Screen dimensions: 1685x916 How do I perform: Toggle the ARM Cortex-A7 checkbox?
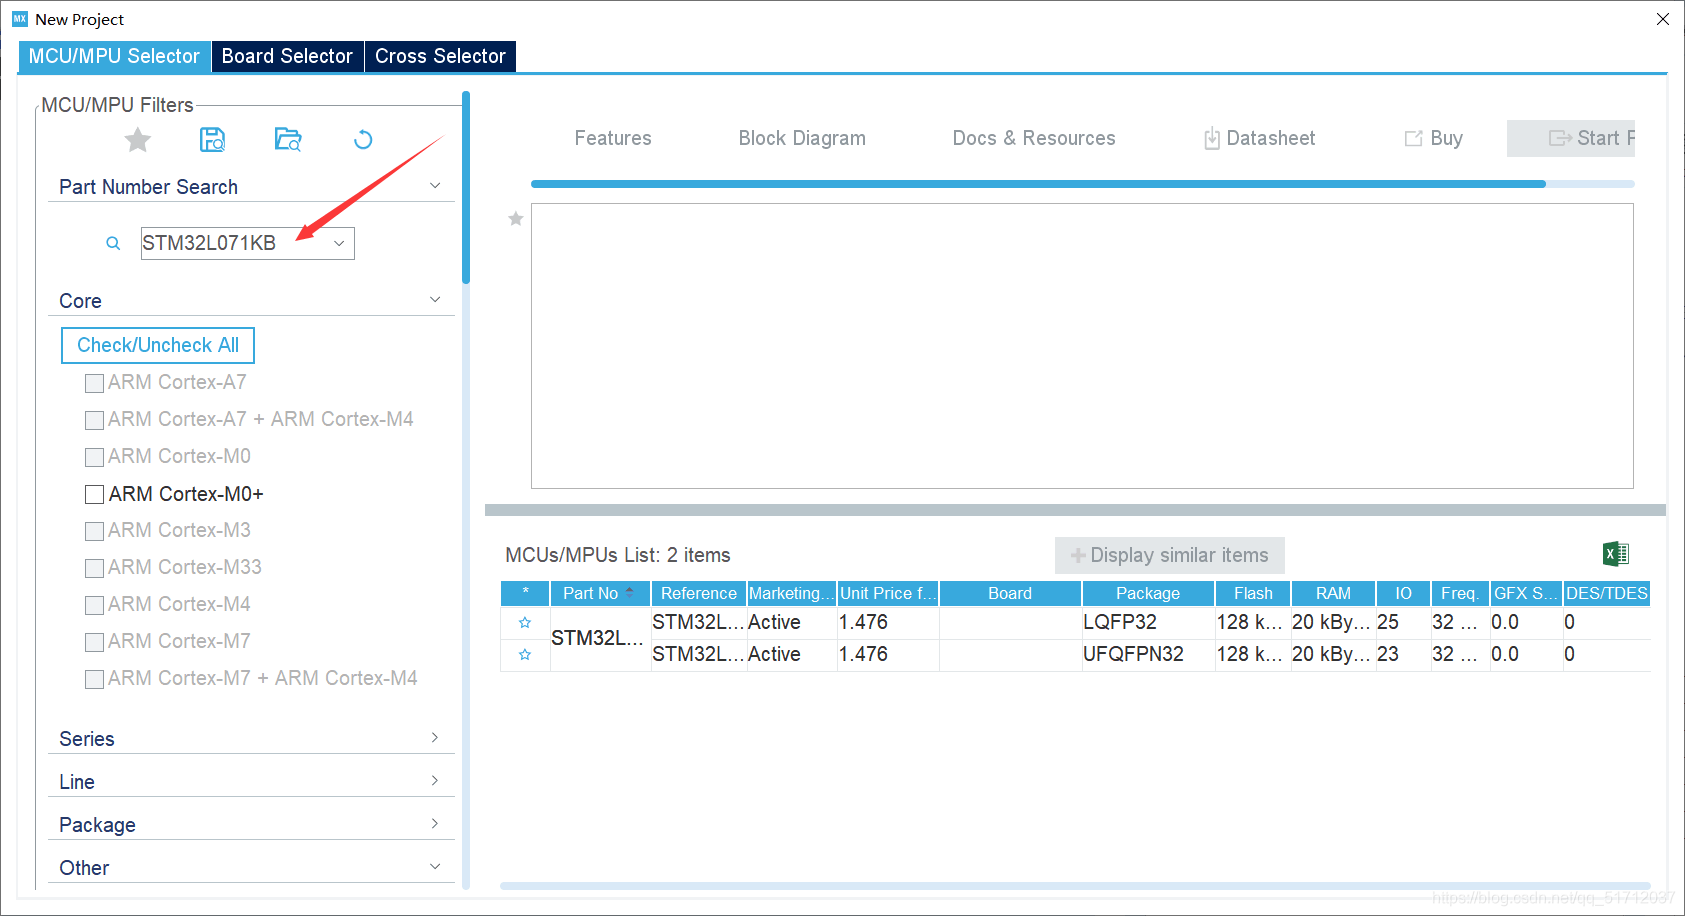(x=95, y=383)
